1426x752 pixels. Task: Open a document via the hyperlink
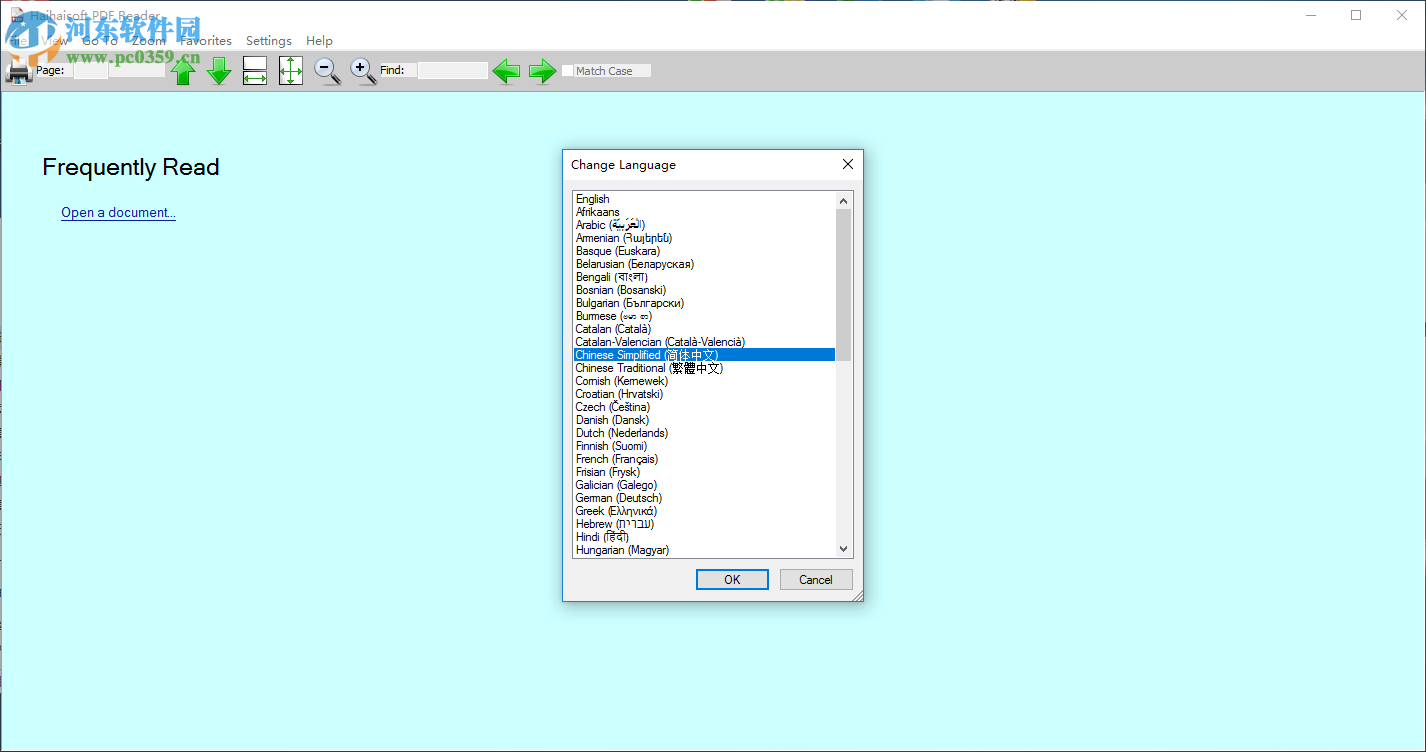118,212
